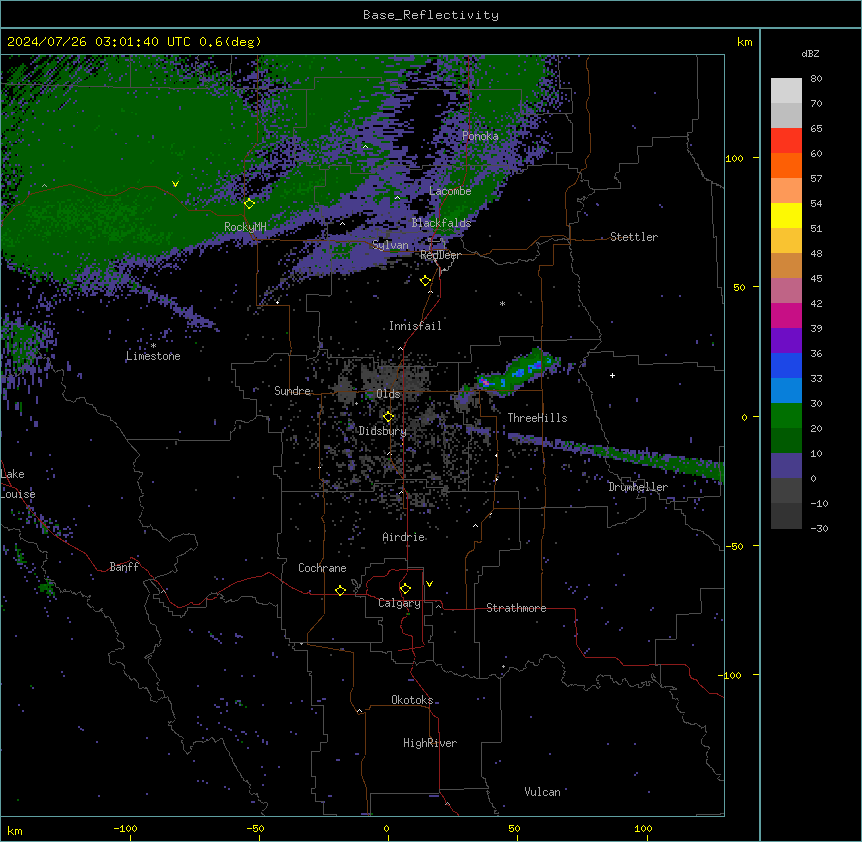
Task: Click the Didsbury city label
Action: pos(382,431)
